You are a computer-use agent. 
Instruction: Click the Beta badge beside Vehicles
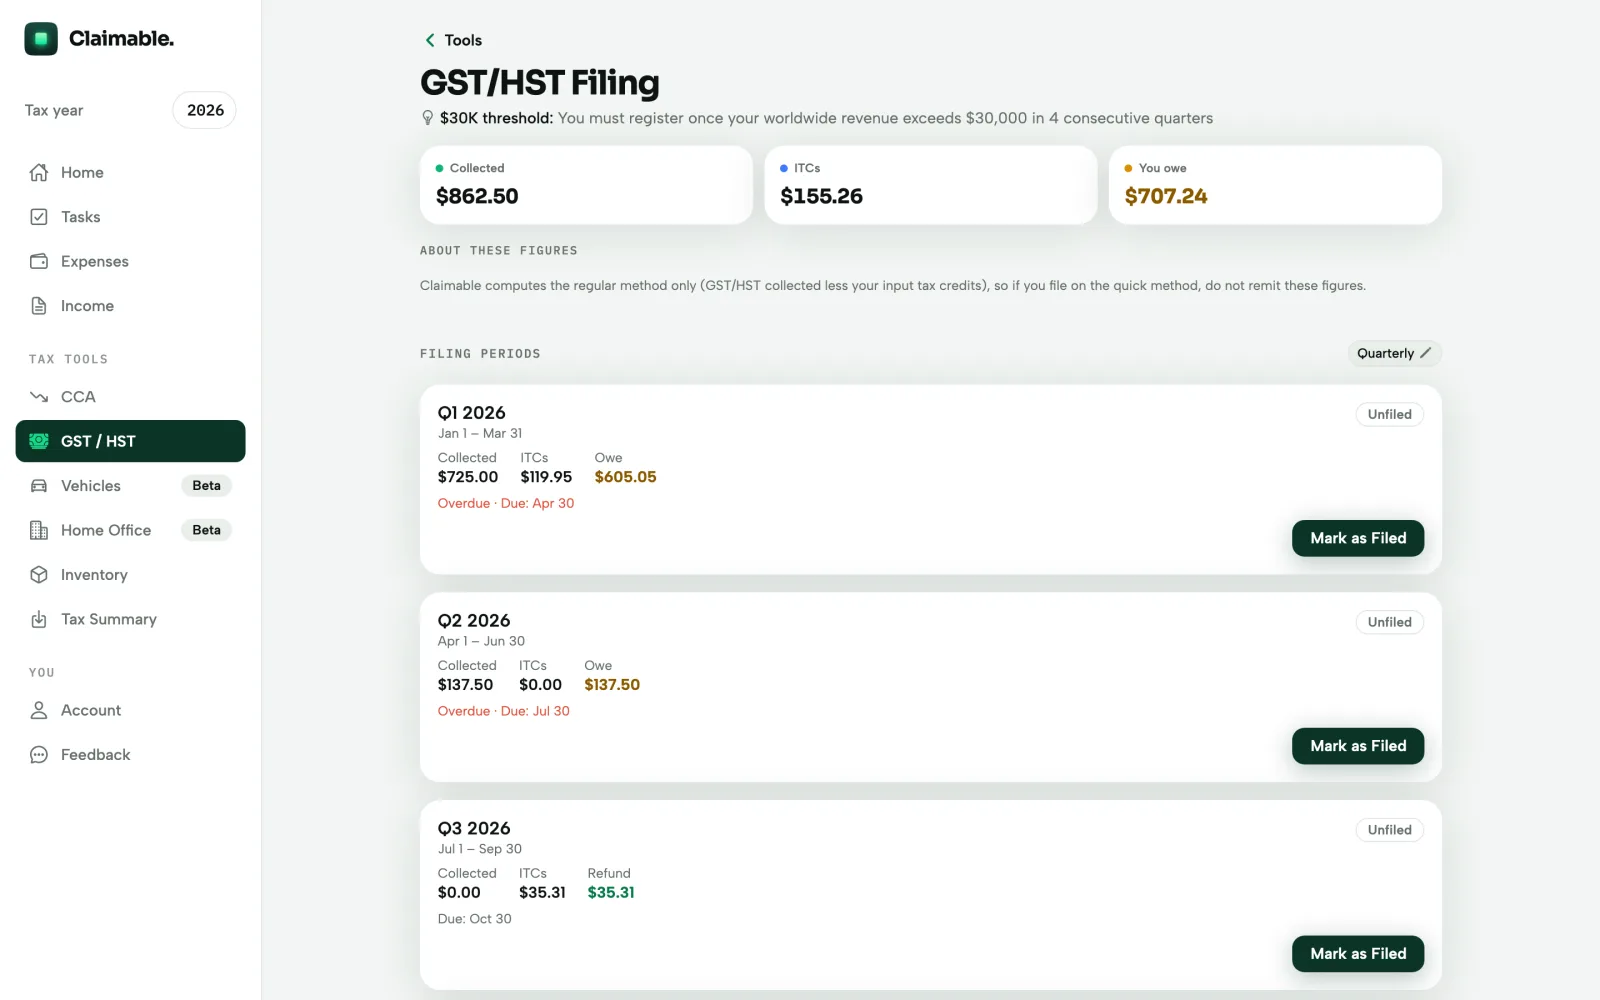pos(206,486)
